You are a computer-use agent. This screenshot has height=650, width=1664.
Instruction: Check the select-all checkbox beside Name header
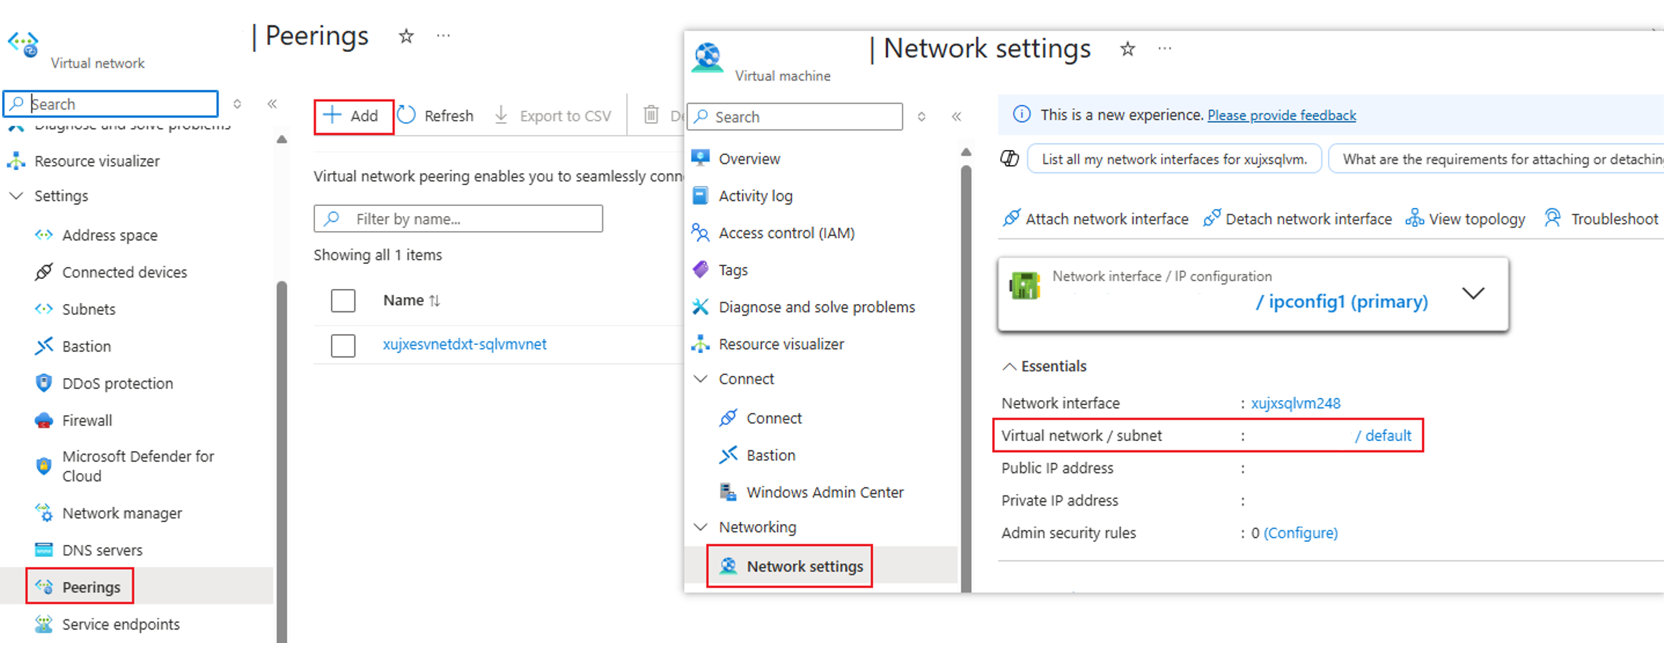coord(343,300)
